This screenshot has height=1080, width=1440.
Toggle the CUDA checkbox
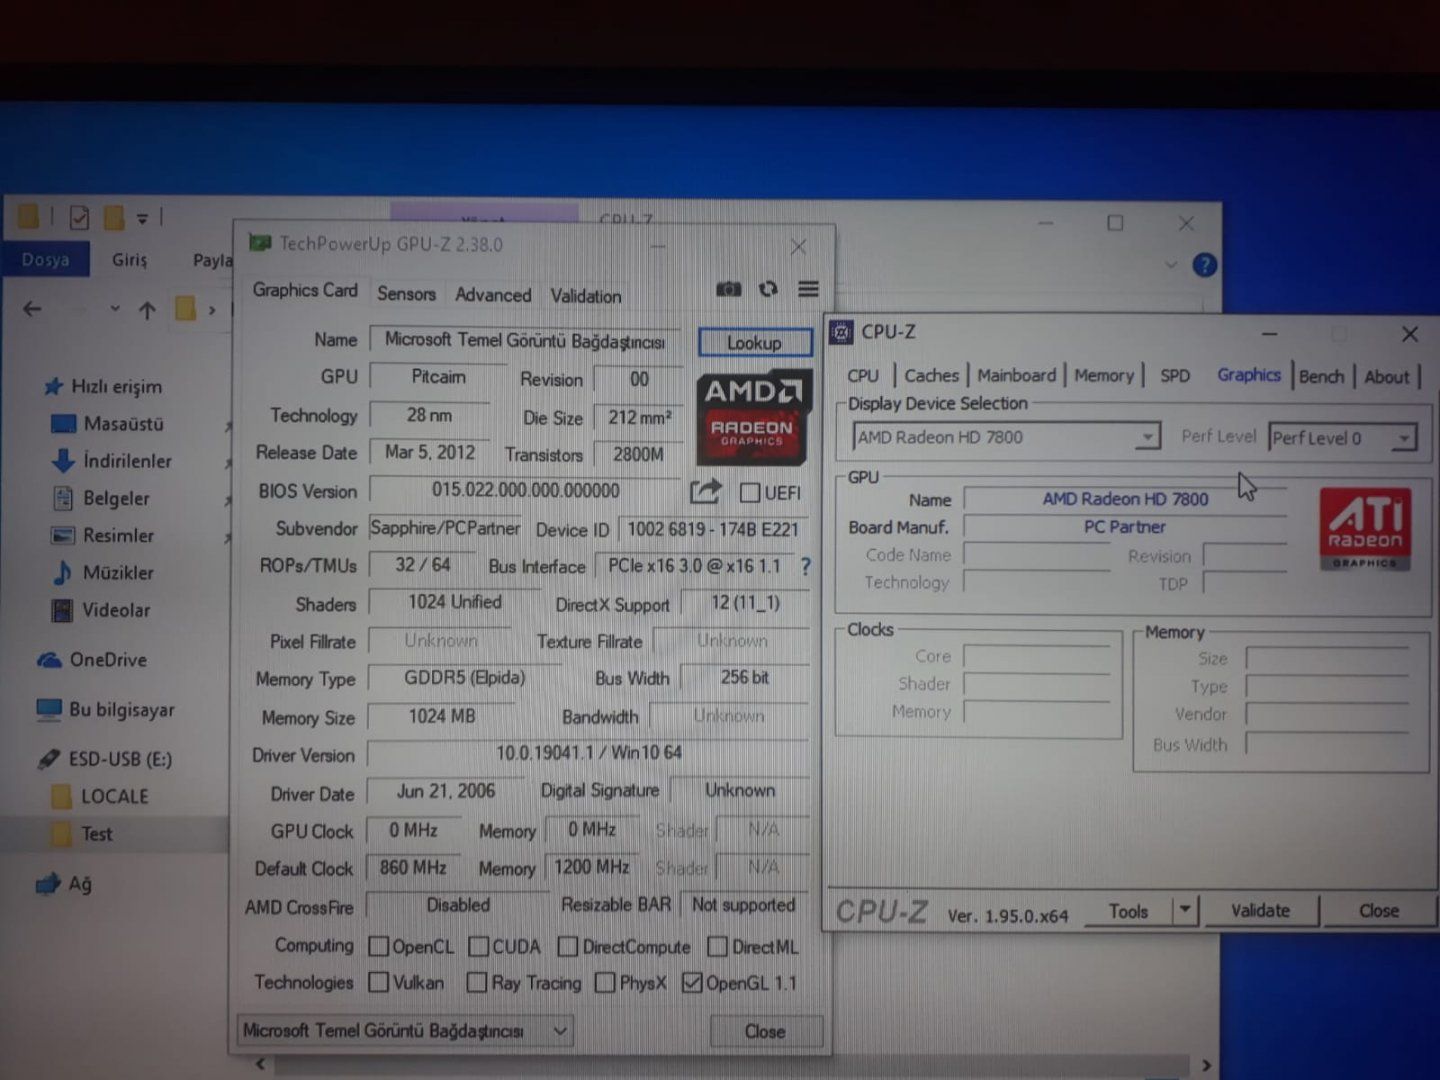[x=479, y=946]
